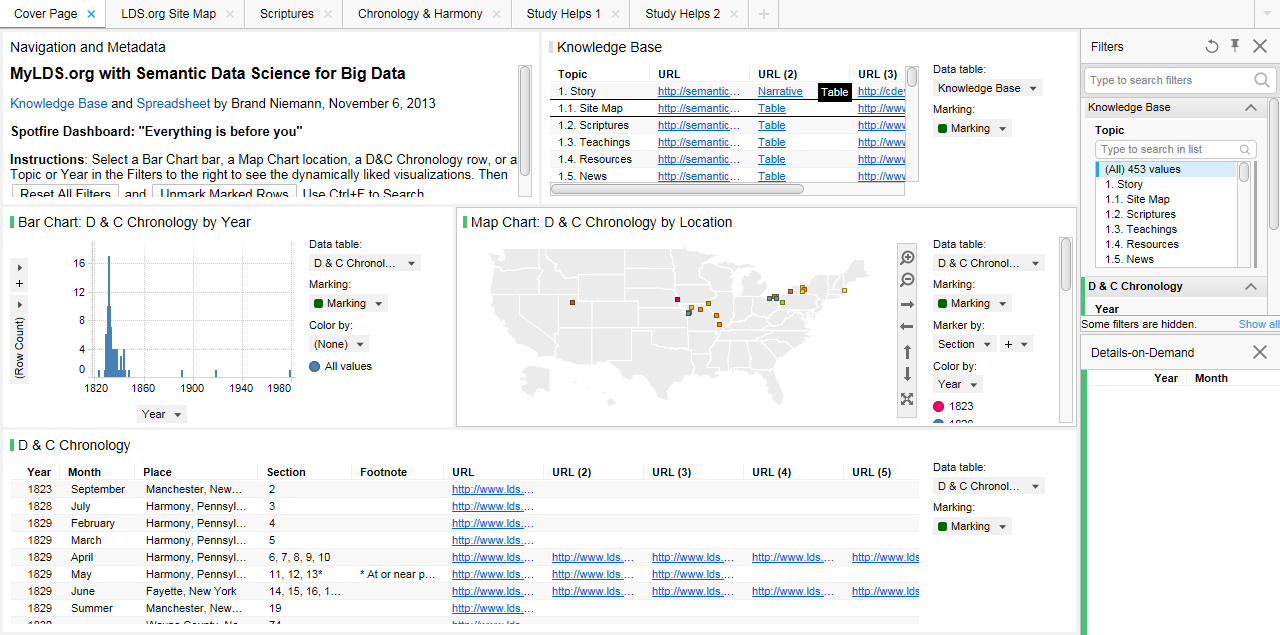Click Show all hidden filters link

click(x=1259, y=324)
